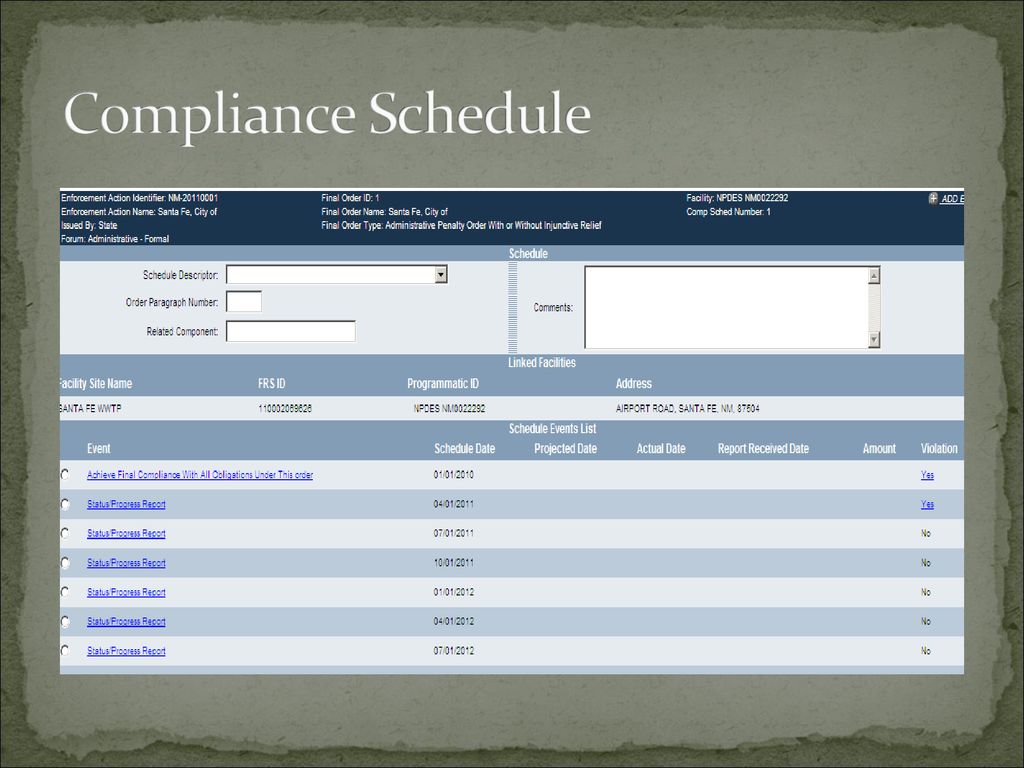Click the schedule date 07/01/2012
Viewport: 1024px width, 768px height.
point(454,651)
